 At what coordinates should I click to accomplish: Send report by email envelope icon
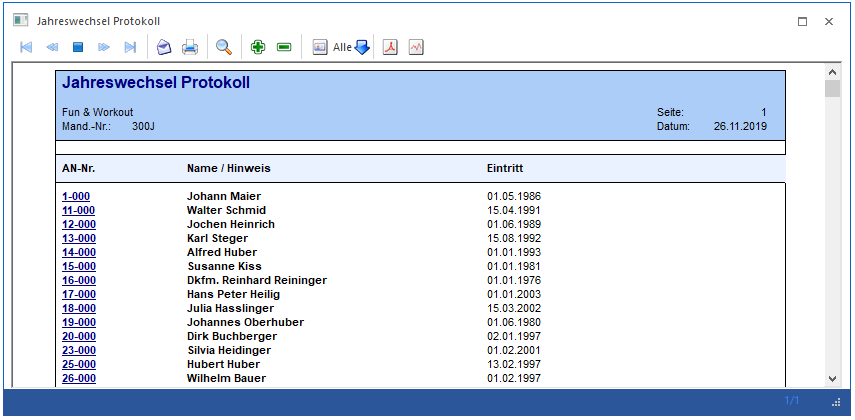point(164,47)
